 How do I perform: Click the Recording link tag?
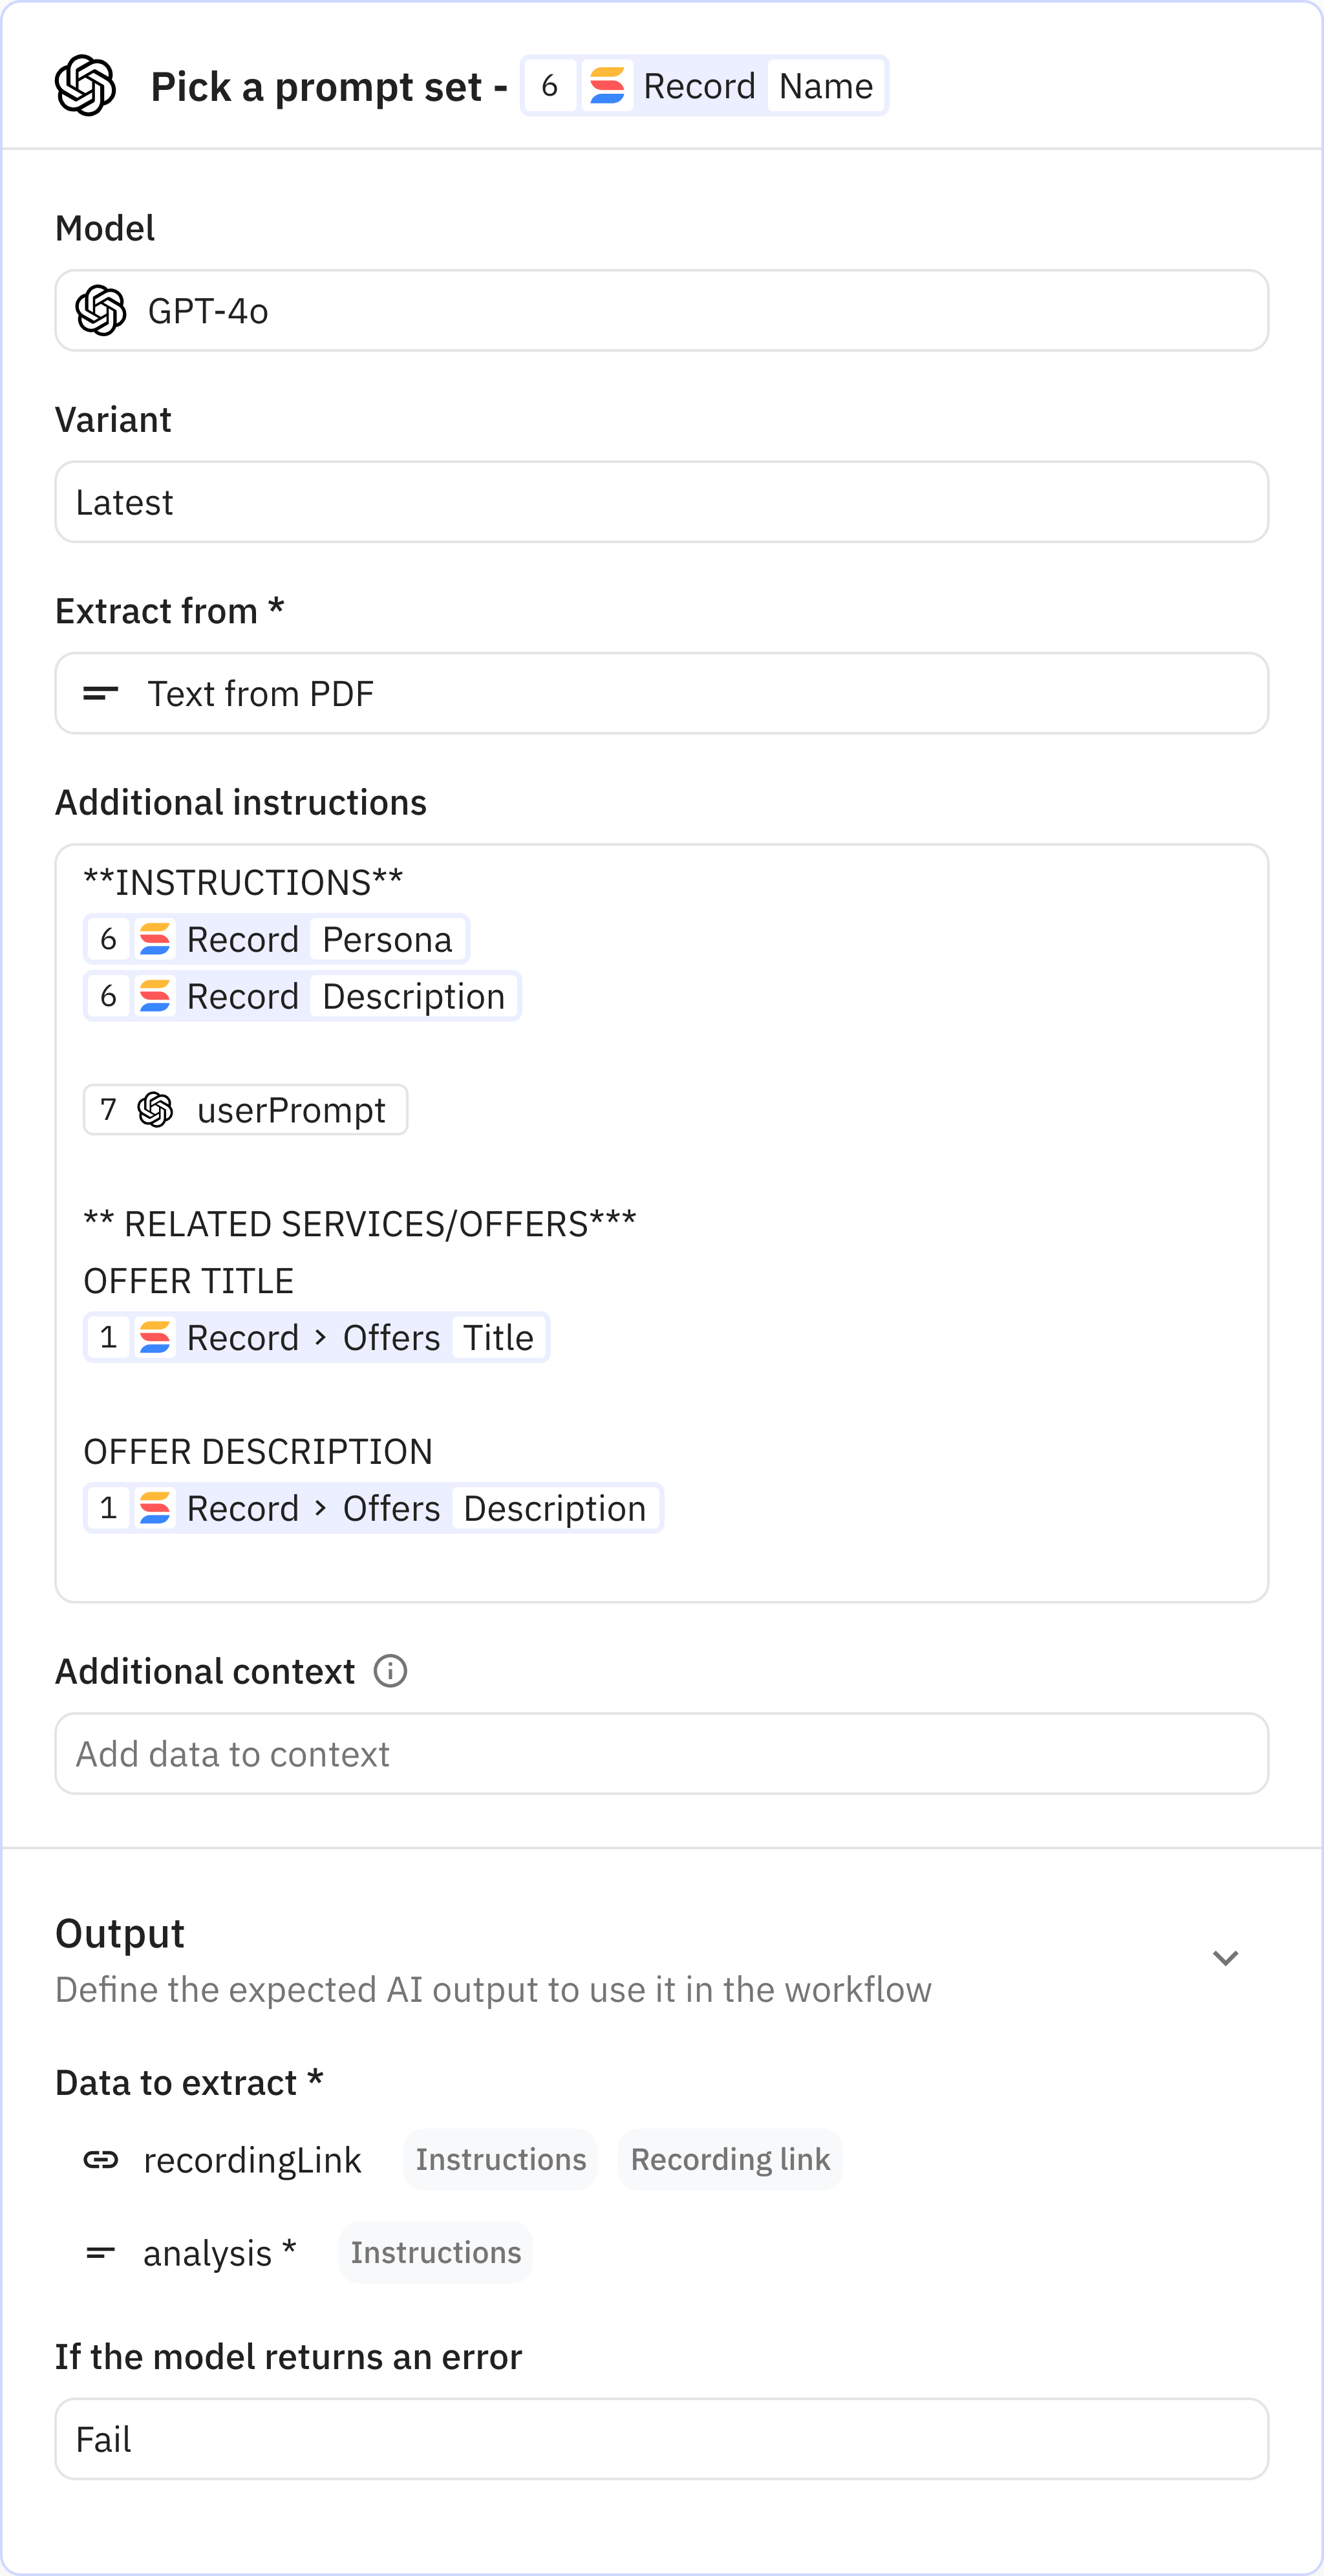[730, 2160]
